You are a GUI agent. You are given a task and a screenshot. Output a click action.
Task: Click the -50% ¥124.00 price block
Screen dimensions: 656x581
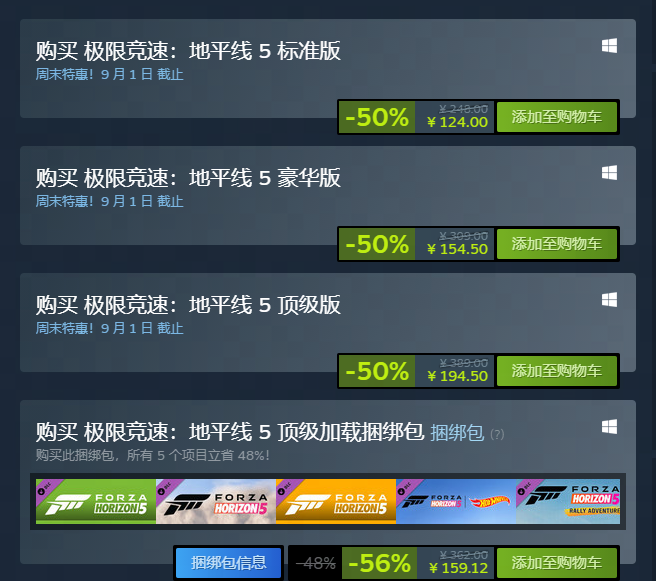[x=416, y=117]
